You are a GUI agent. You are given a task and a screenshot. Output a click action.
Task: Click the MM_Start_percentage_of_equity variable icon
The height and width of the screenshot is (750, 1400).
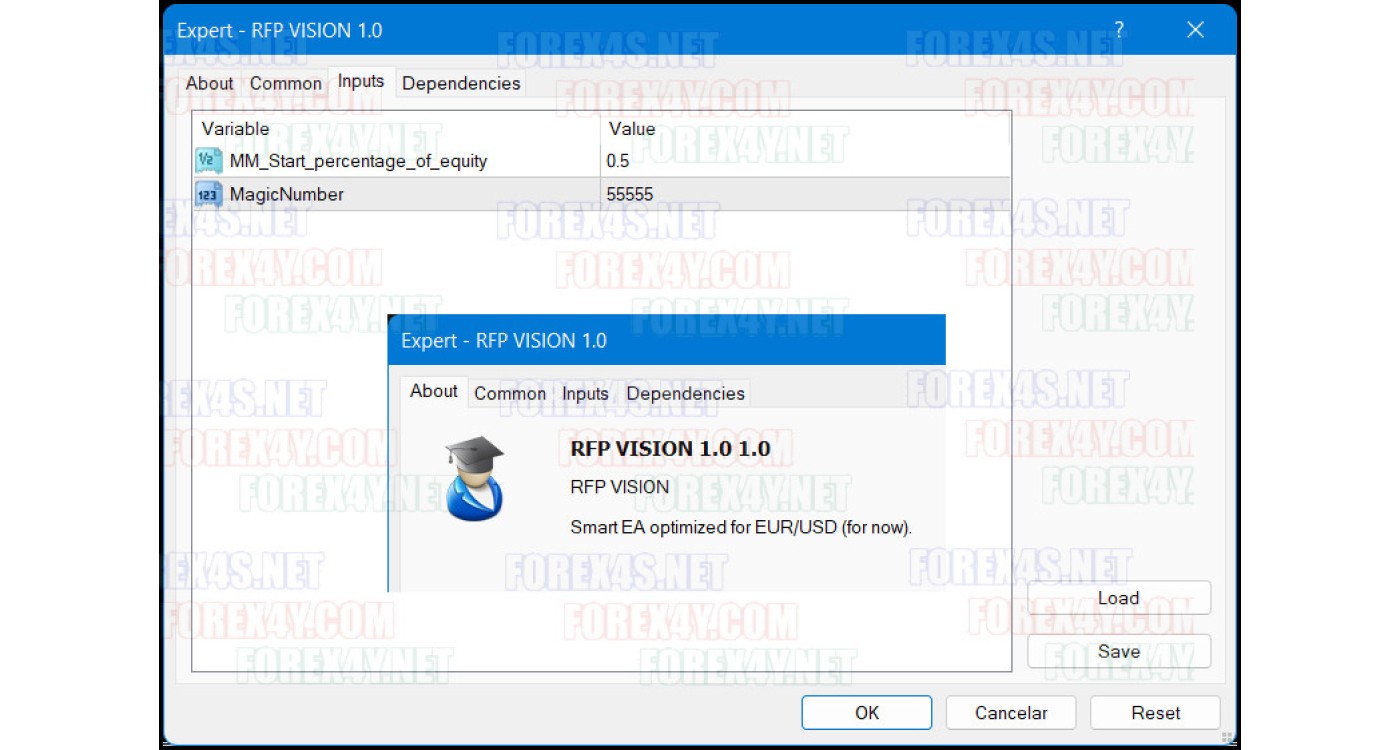208,160
